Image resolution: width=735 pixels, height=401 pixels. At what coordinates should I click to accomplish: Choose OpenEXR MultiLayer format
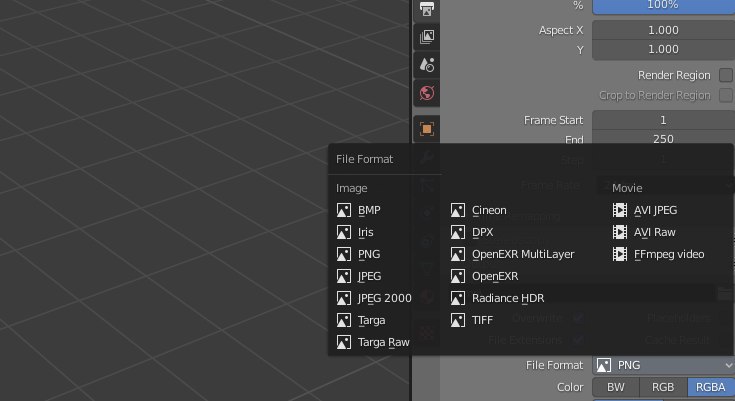point(512,254)
